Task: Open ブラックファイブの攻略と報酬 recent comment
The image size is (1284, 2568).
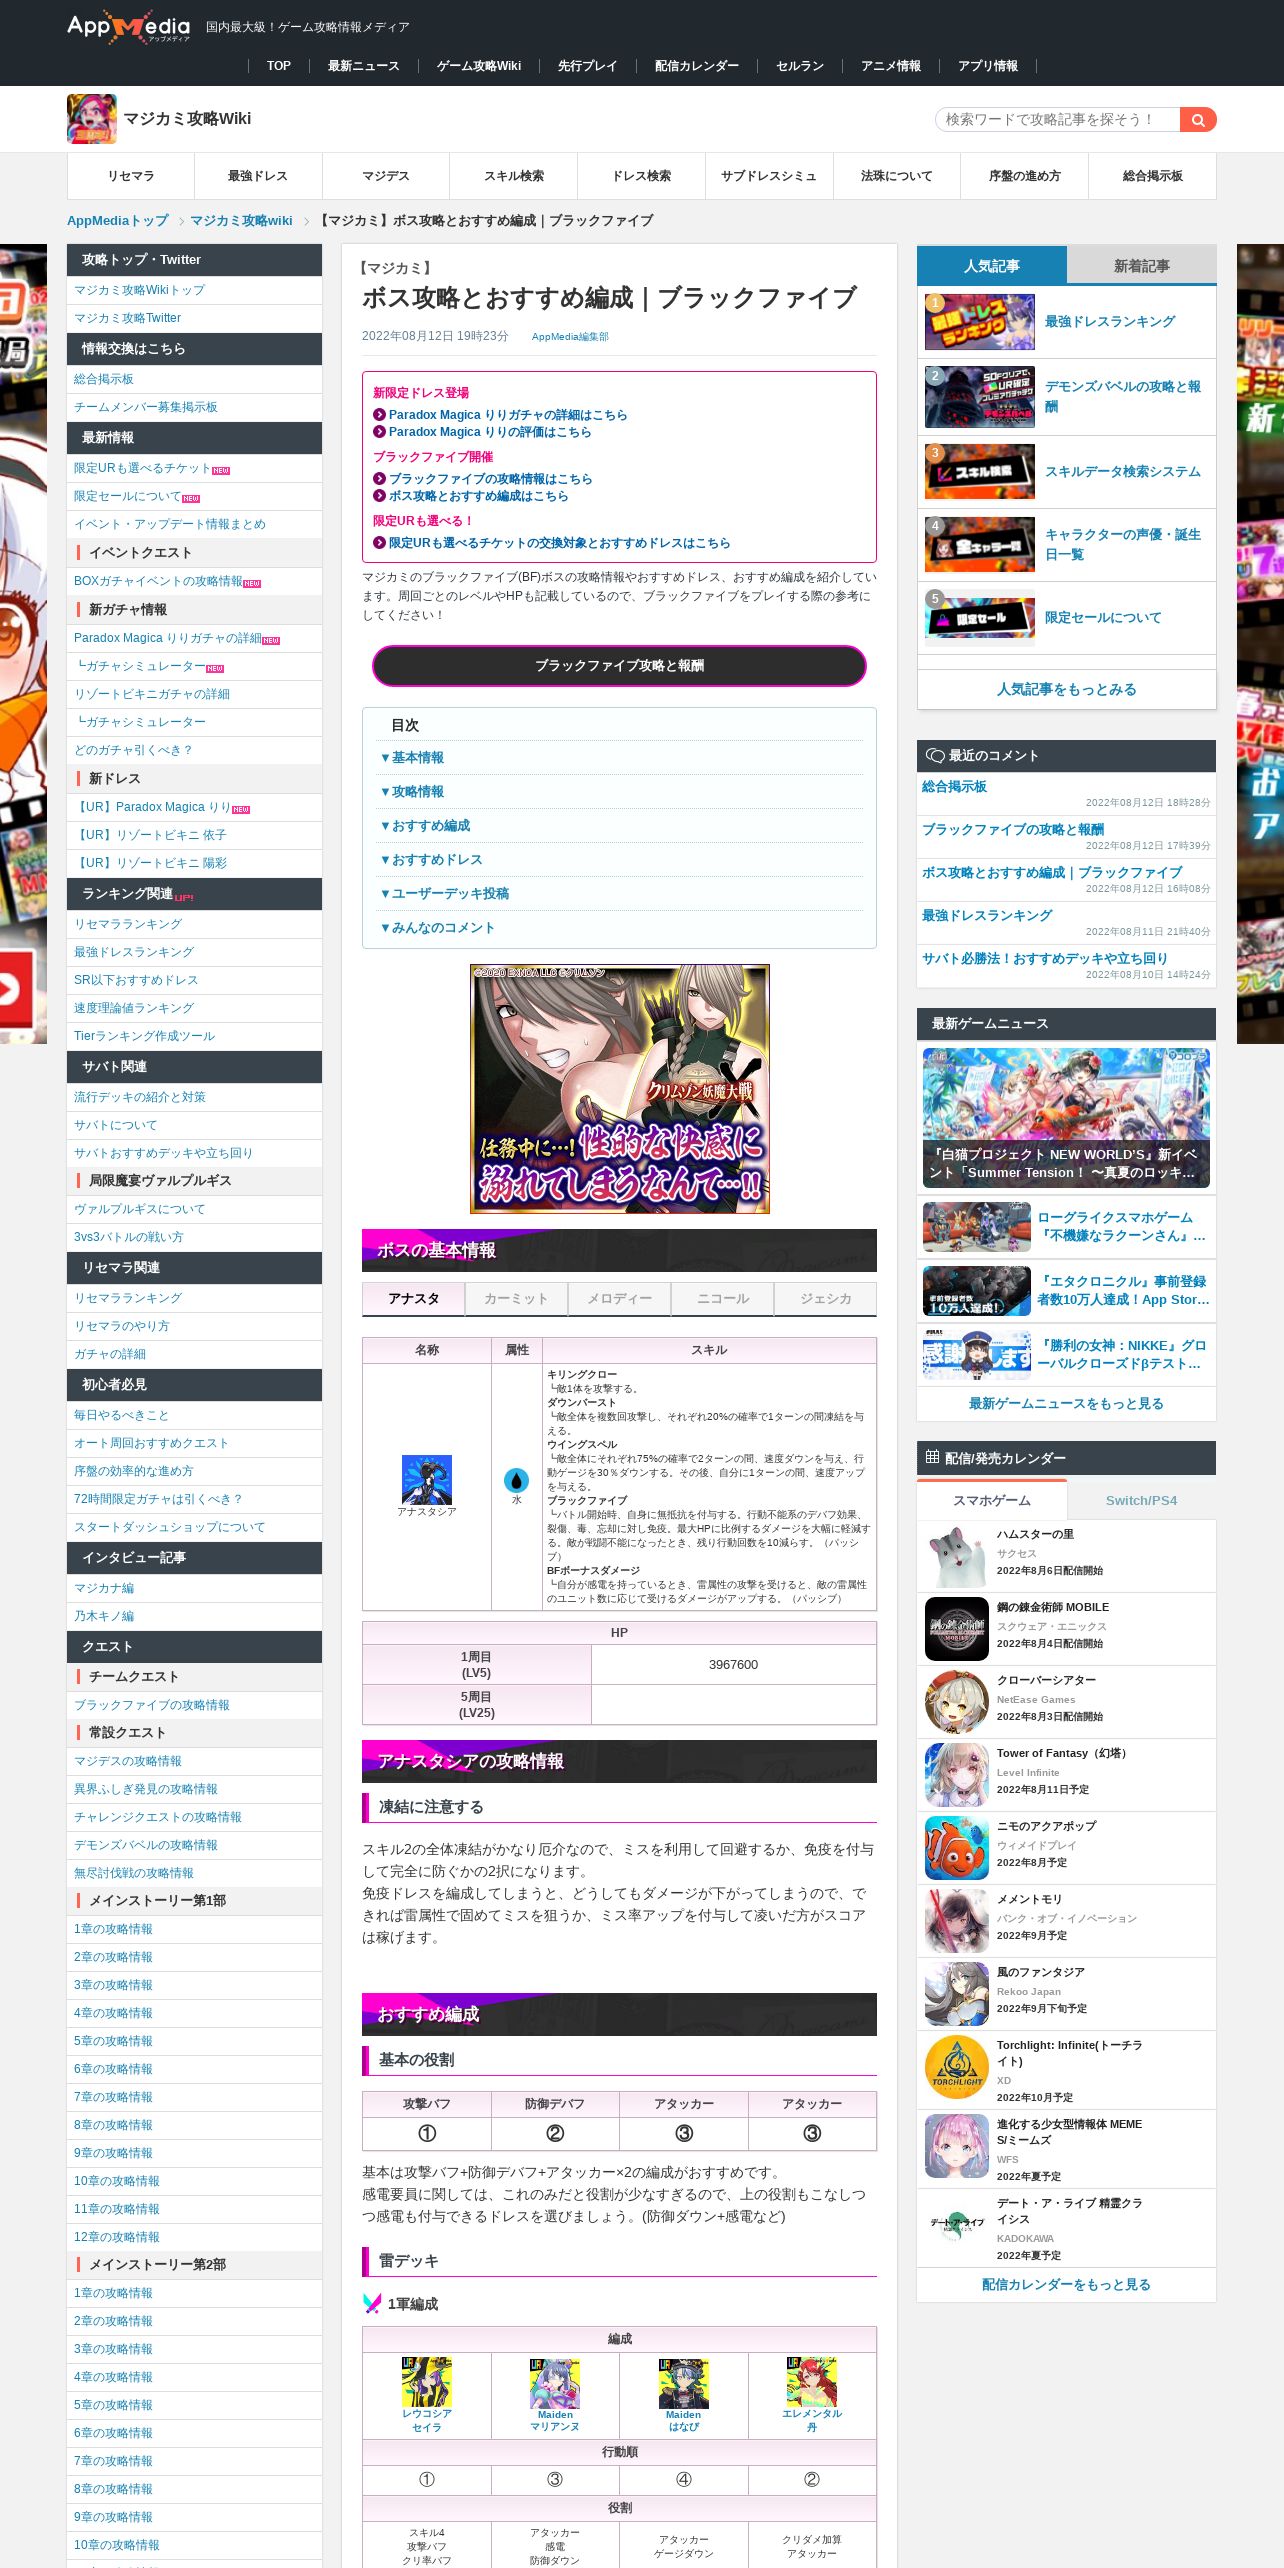Action: (x=1013, y=830)
